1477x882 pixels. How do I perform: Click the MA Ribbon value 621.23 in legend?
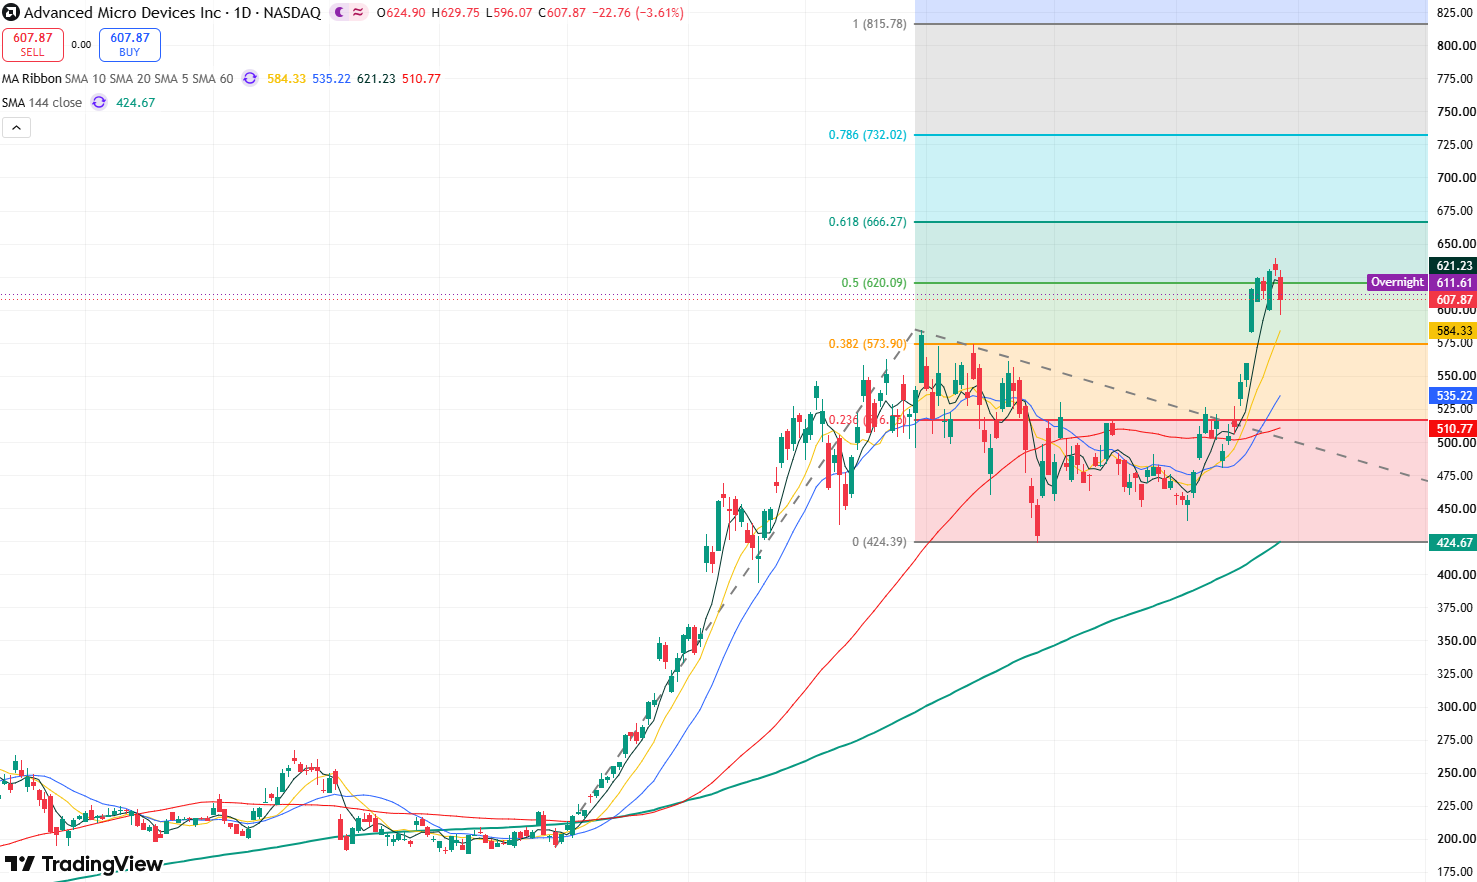[376, 78]
